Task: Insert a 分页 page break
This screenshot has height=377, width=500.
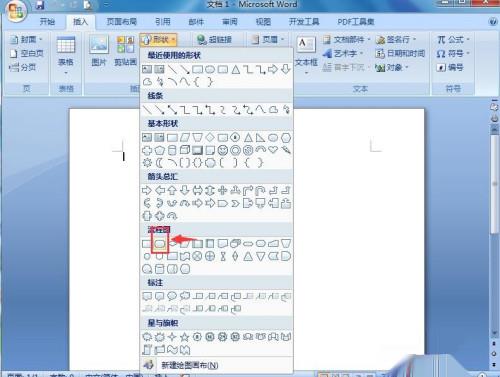Action: pyautogui.click(x=23, y=67)
